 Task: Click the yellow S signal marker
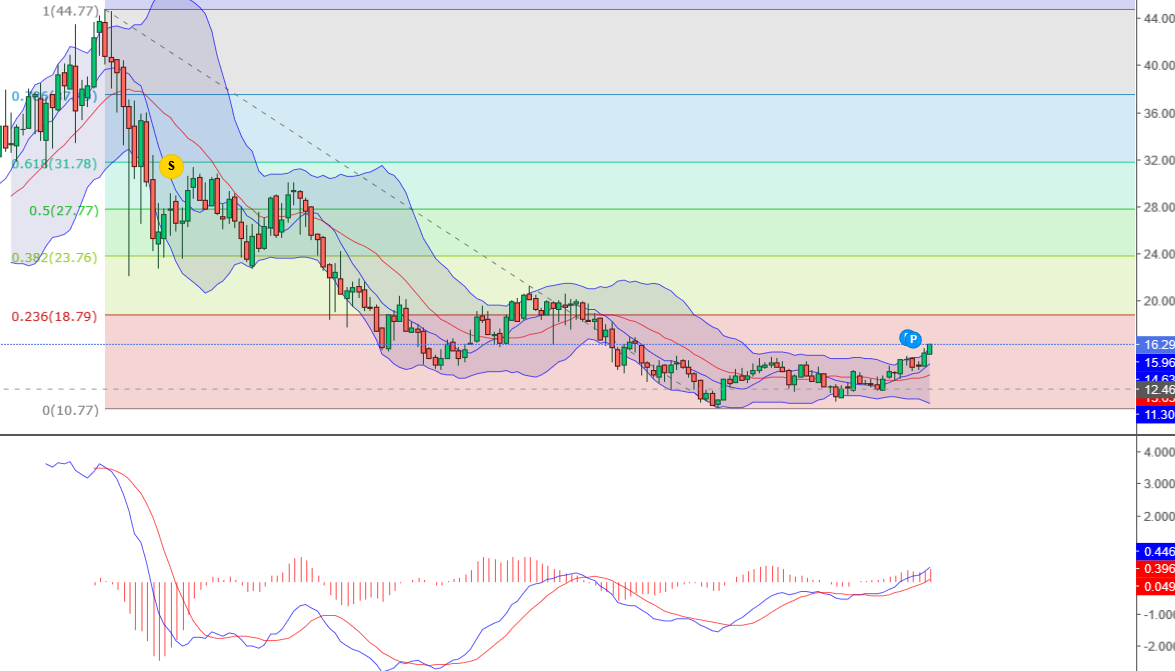point(171,166)
